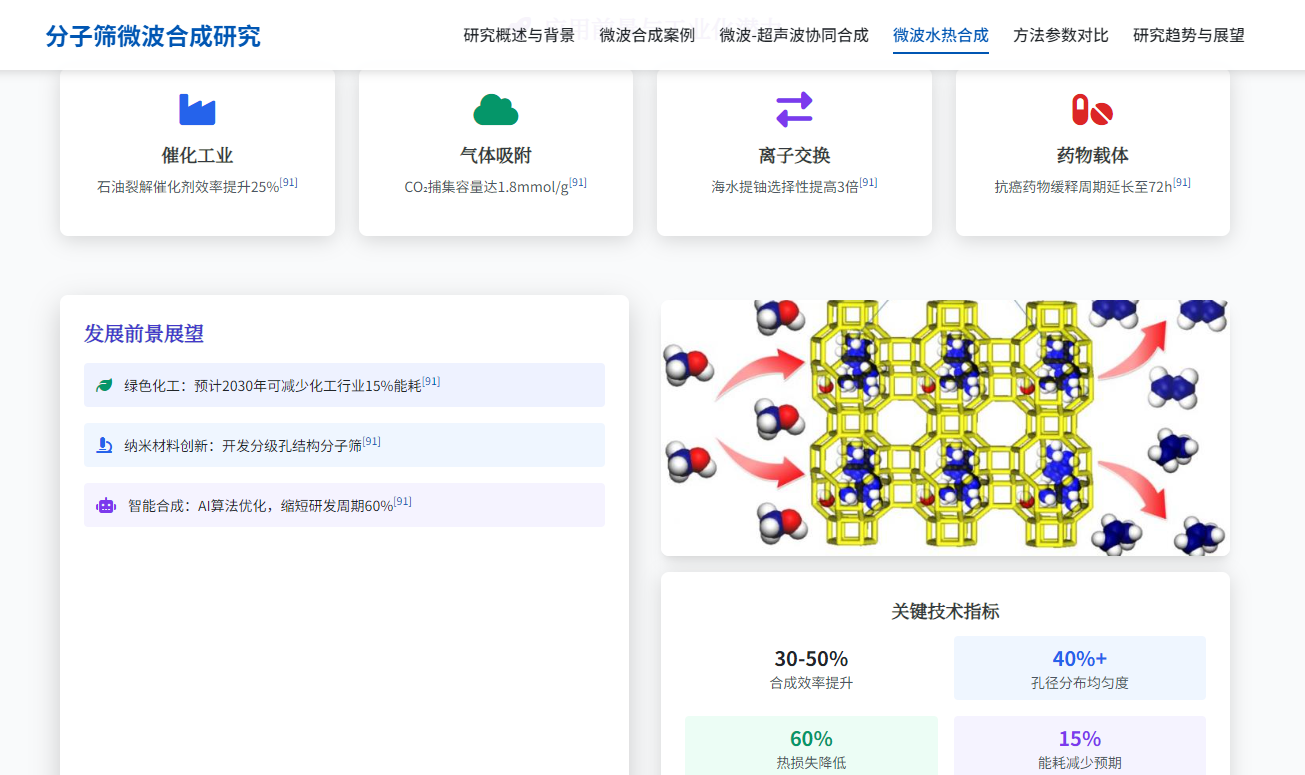Navigate to 研究趋势与展望
Screen dimensions: 1305x775
click(1188, 35)
